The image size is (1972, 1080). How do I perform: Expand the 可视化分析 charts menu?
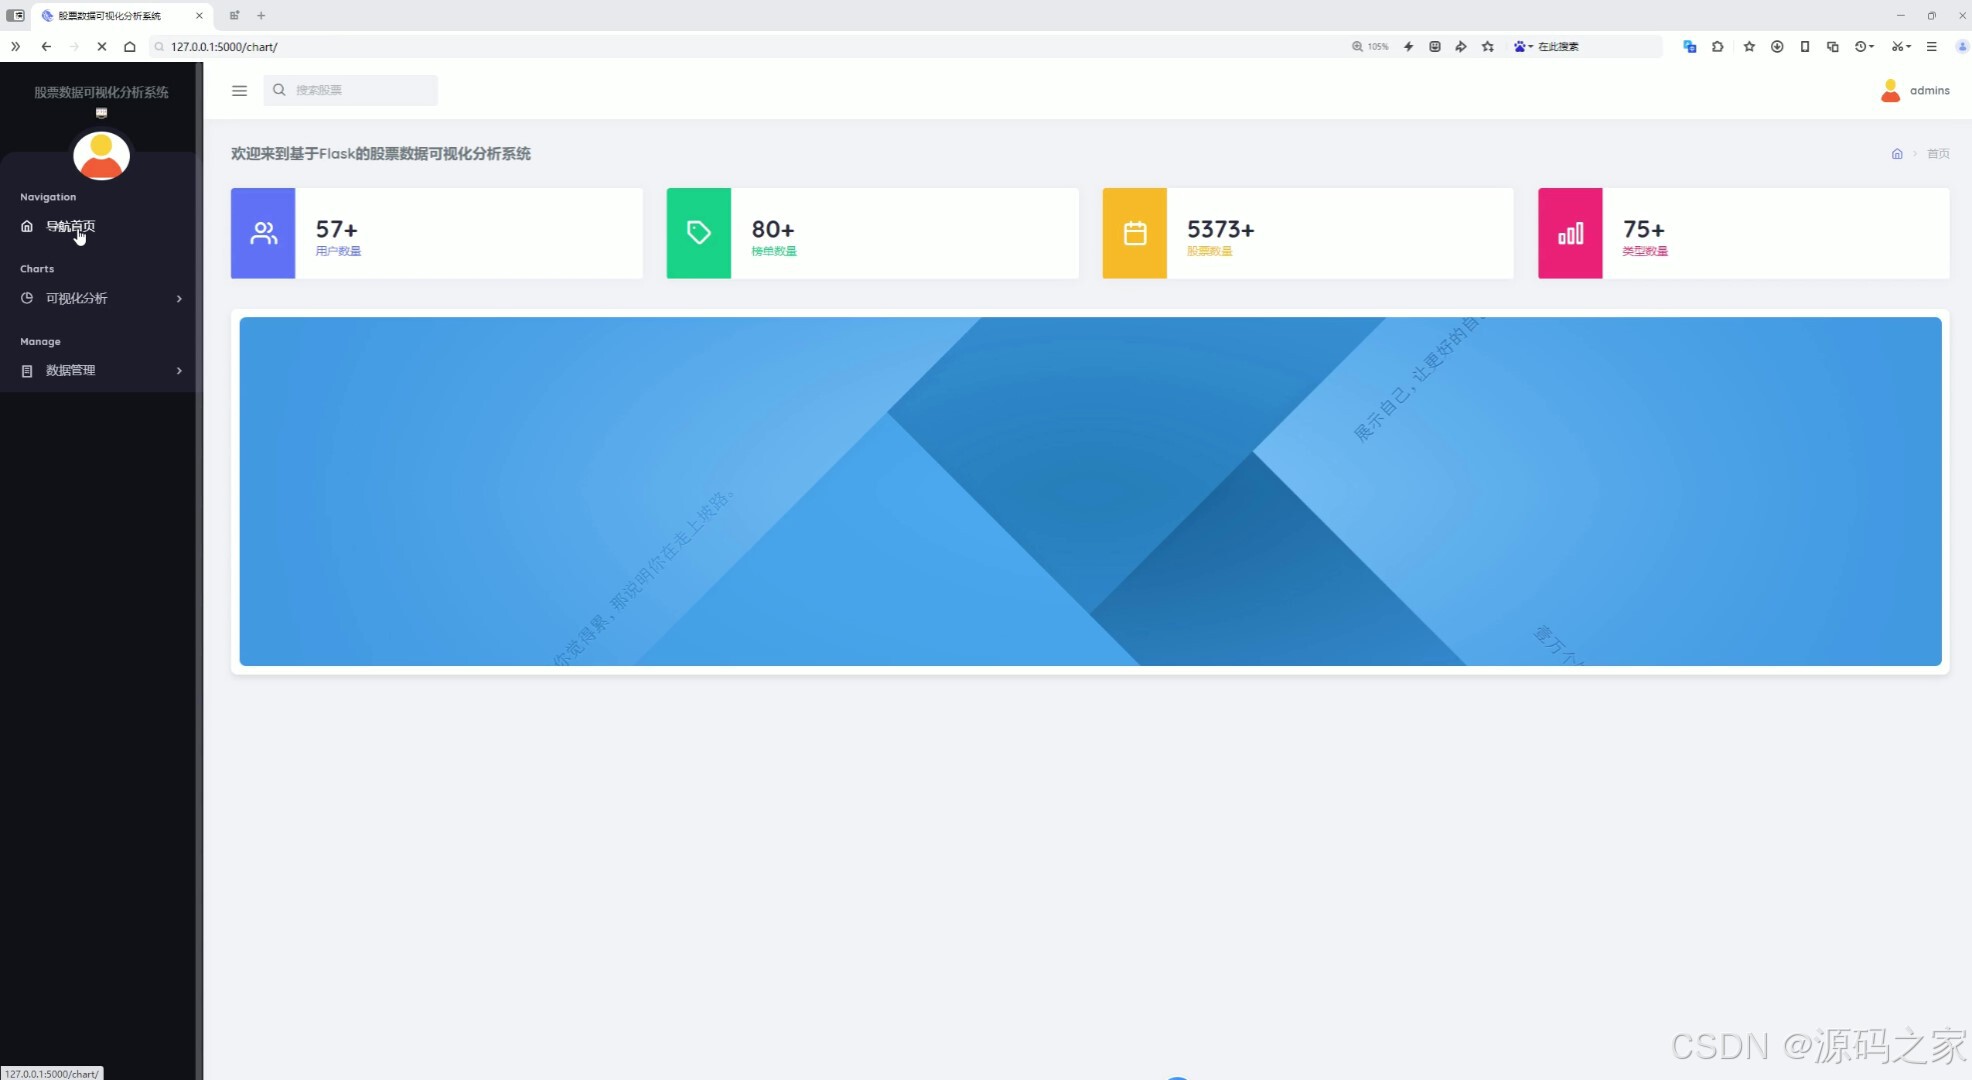[x=100, y=298]
